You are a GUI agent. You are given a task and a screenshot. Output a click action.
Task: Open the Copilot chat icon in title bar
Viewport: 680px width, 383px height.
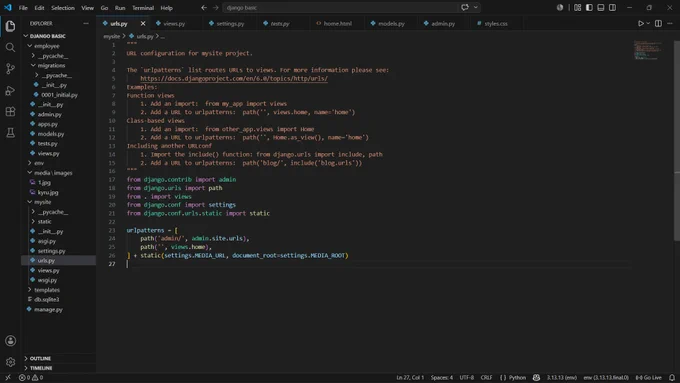tap(465, 7)
